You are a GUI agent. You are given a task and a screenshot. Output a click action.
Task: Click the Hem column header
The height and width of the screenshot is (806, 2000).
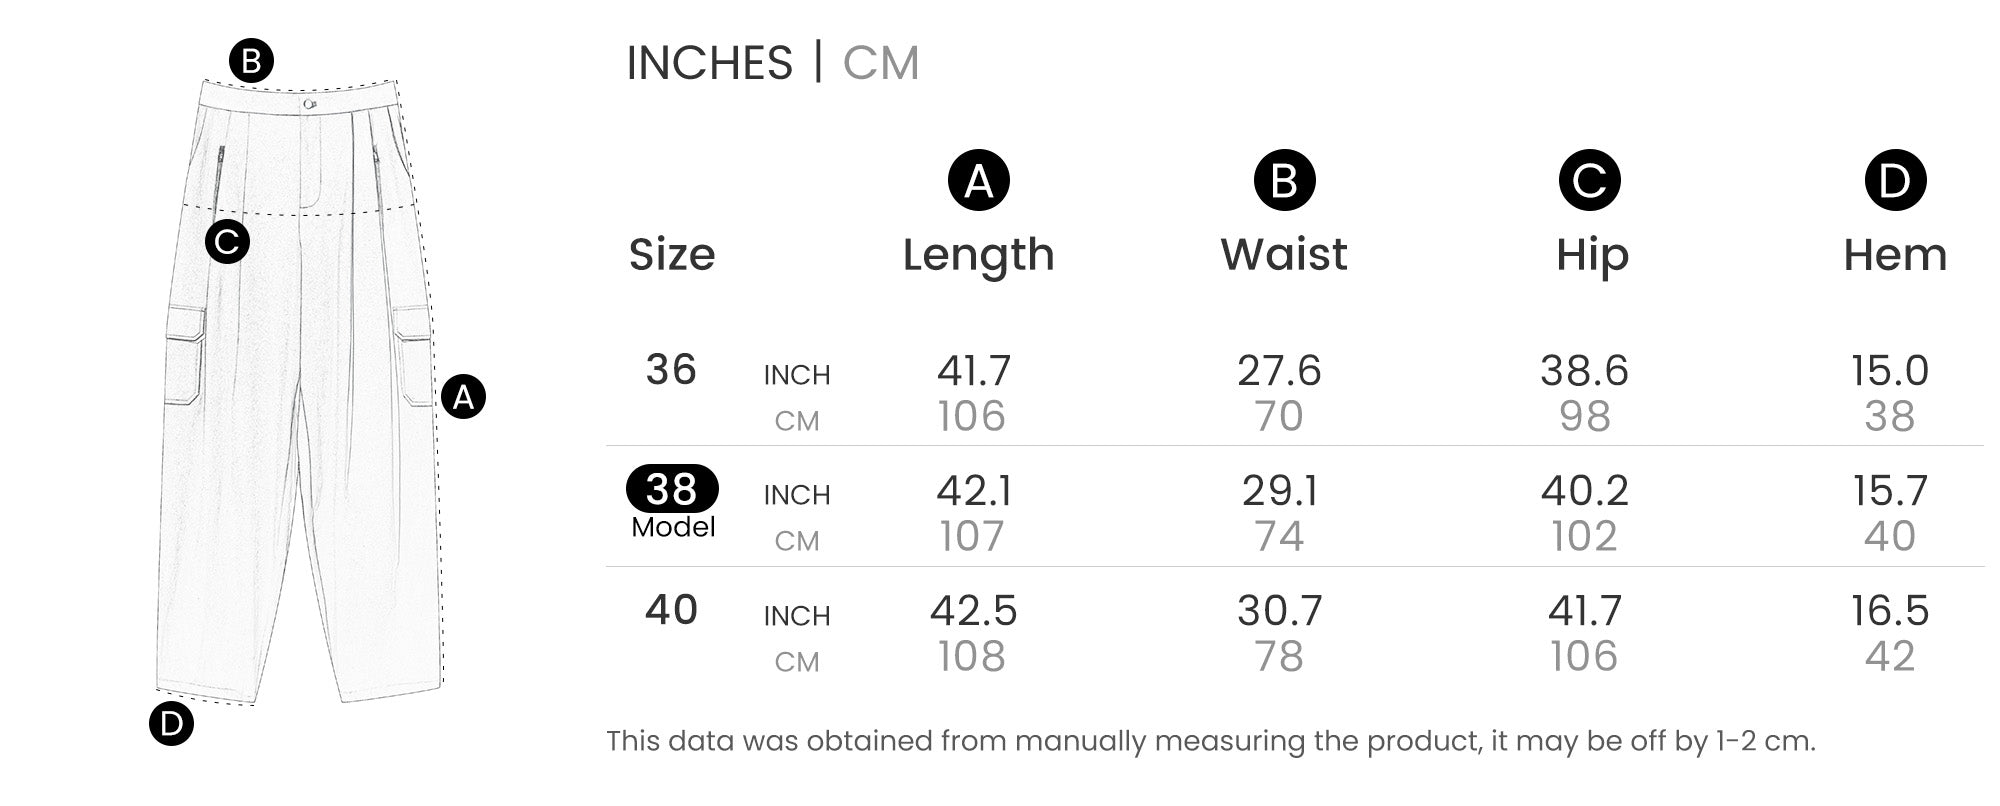tap(1895, 255)
